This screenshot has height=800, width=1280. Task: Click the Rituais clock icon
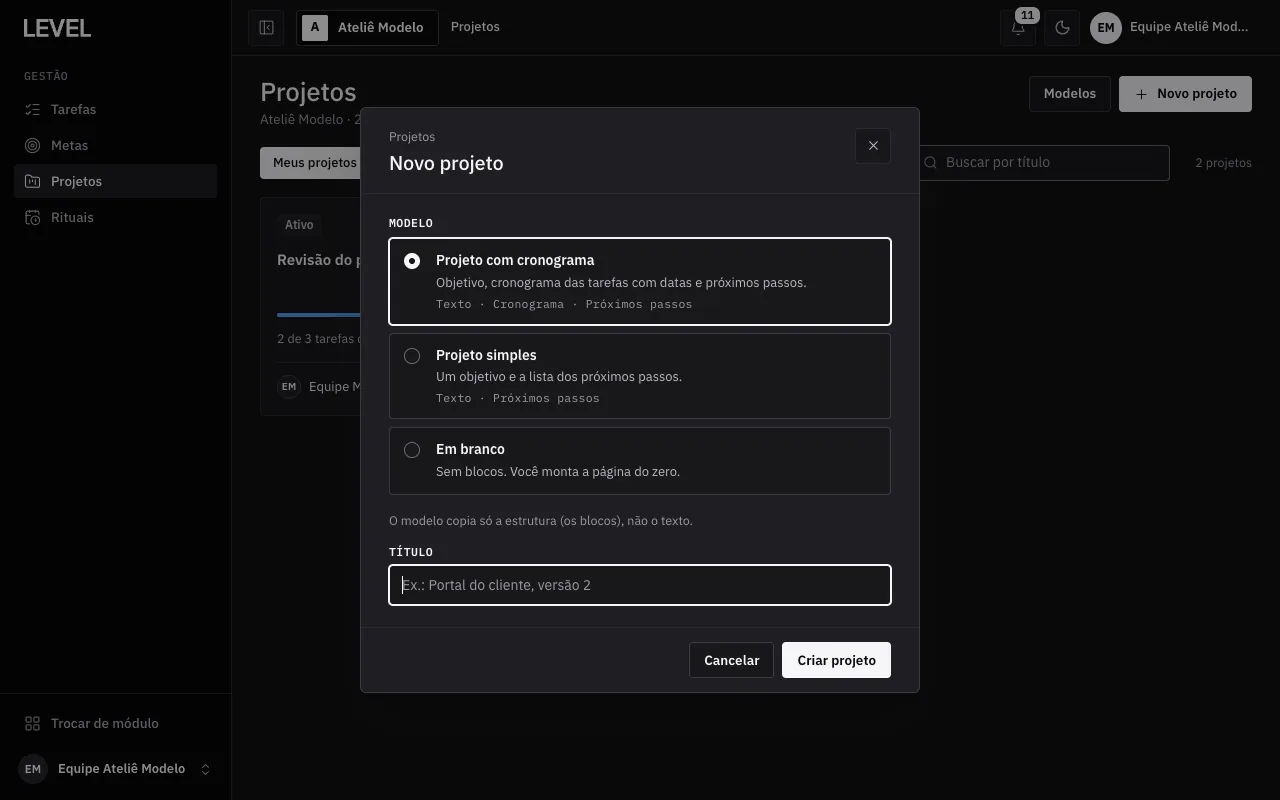33,217
